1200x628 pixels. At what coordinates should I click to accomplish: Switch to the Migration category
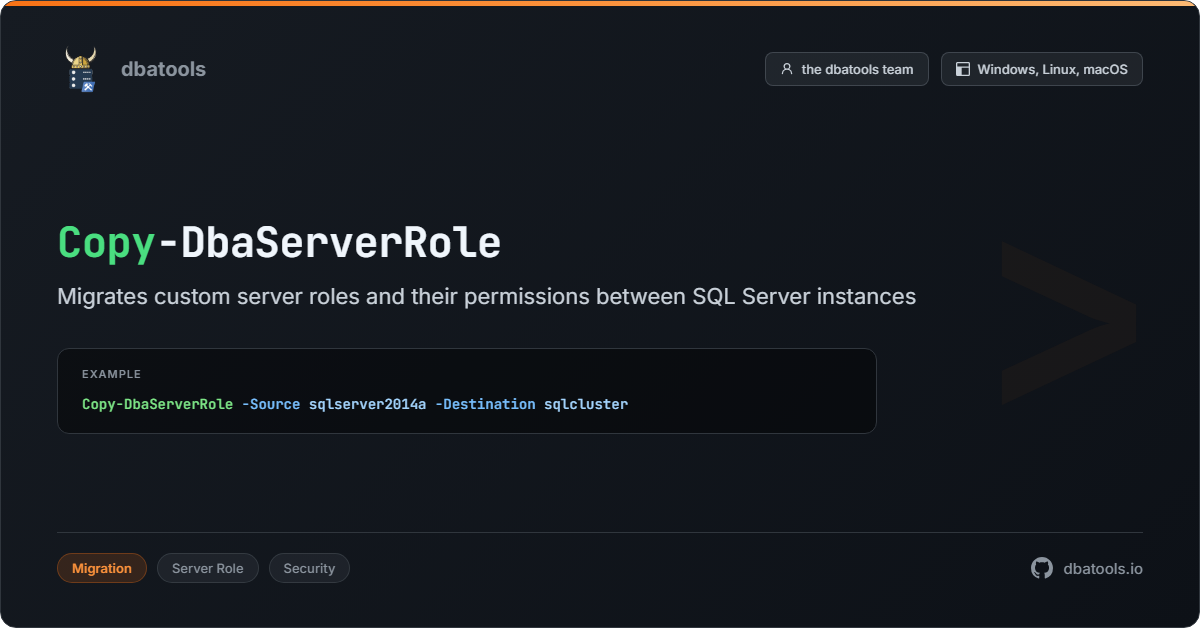click(101, 568)
